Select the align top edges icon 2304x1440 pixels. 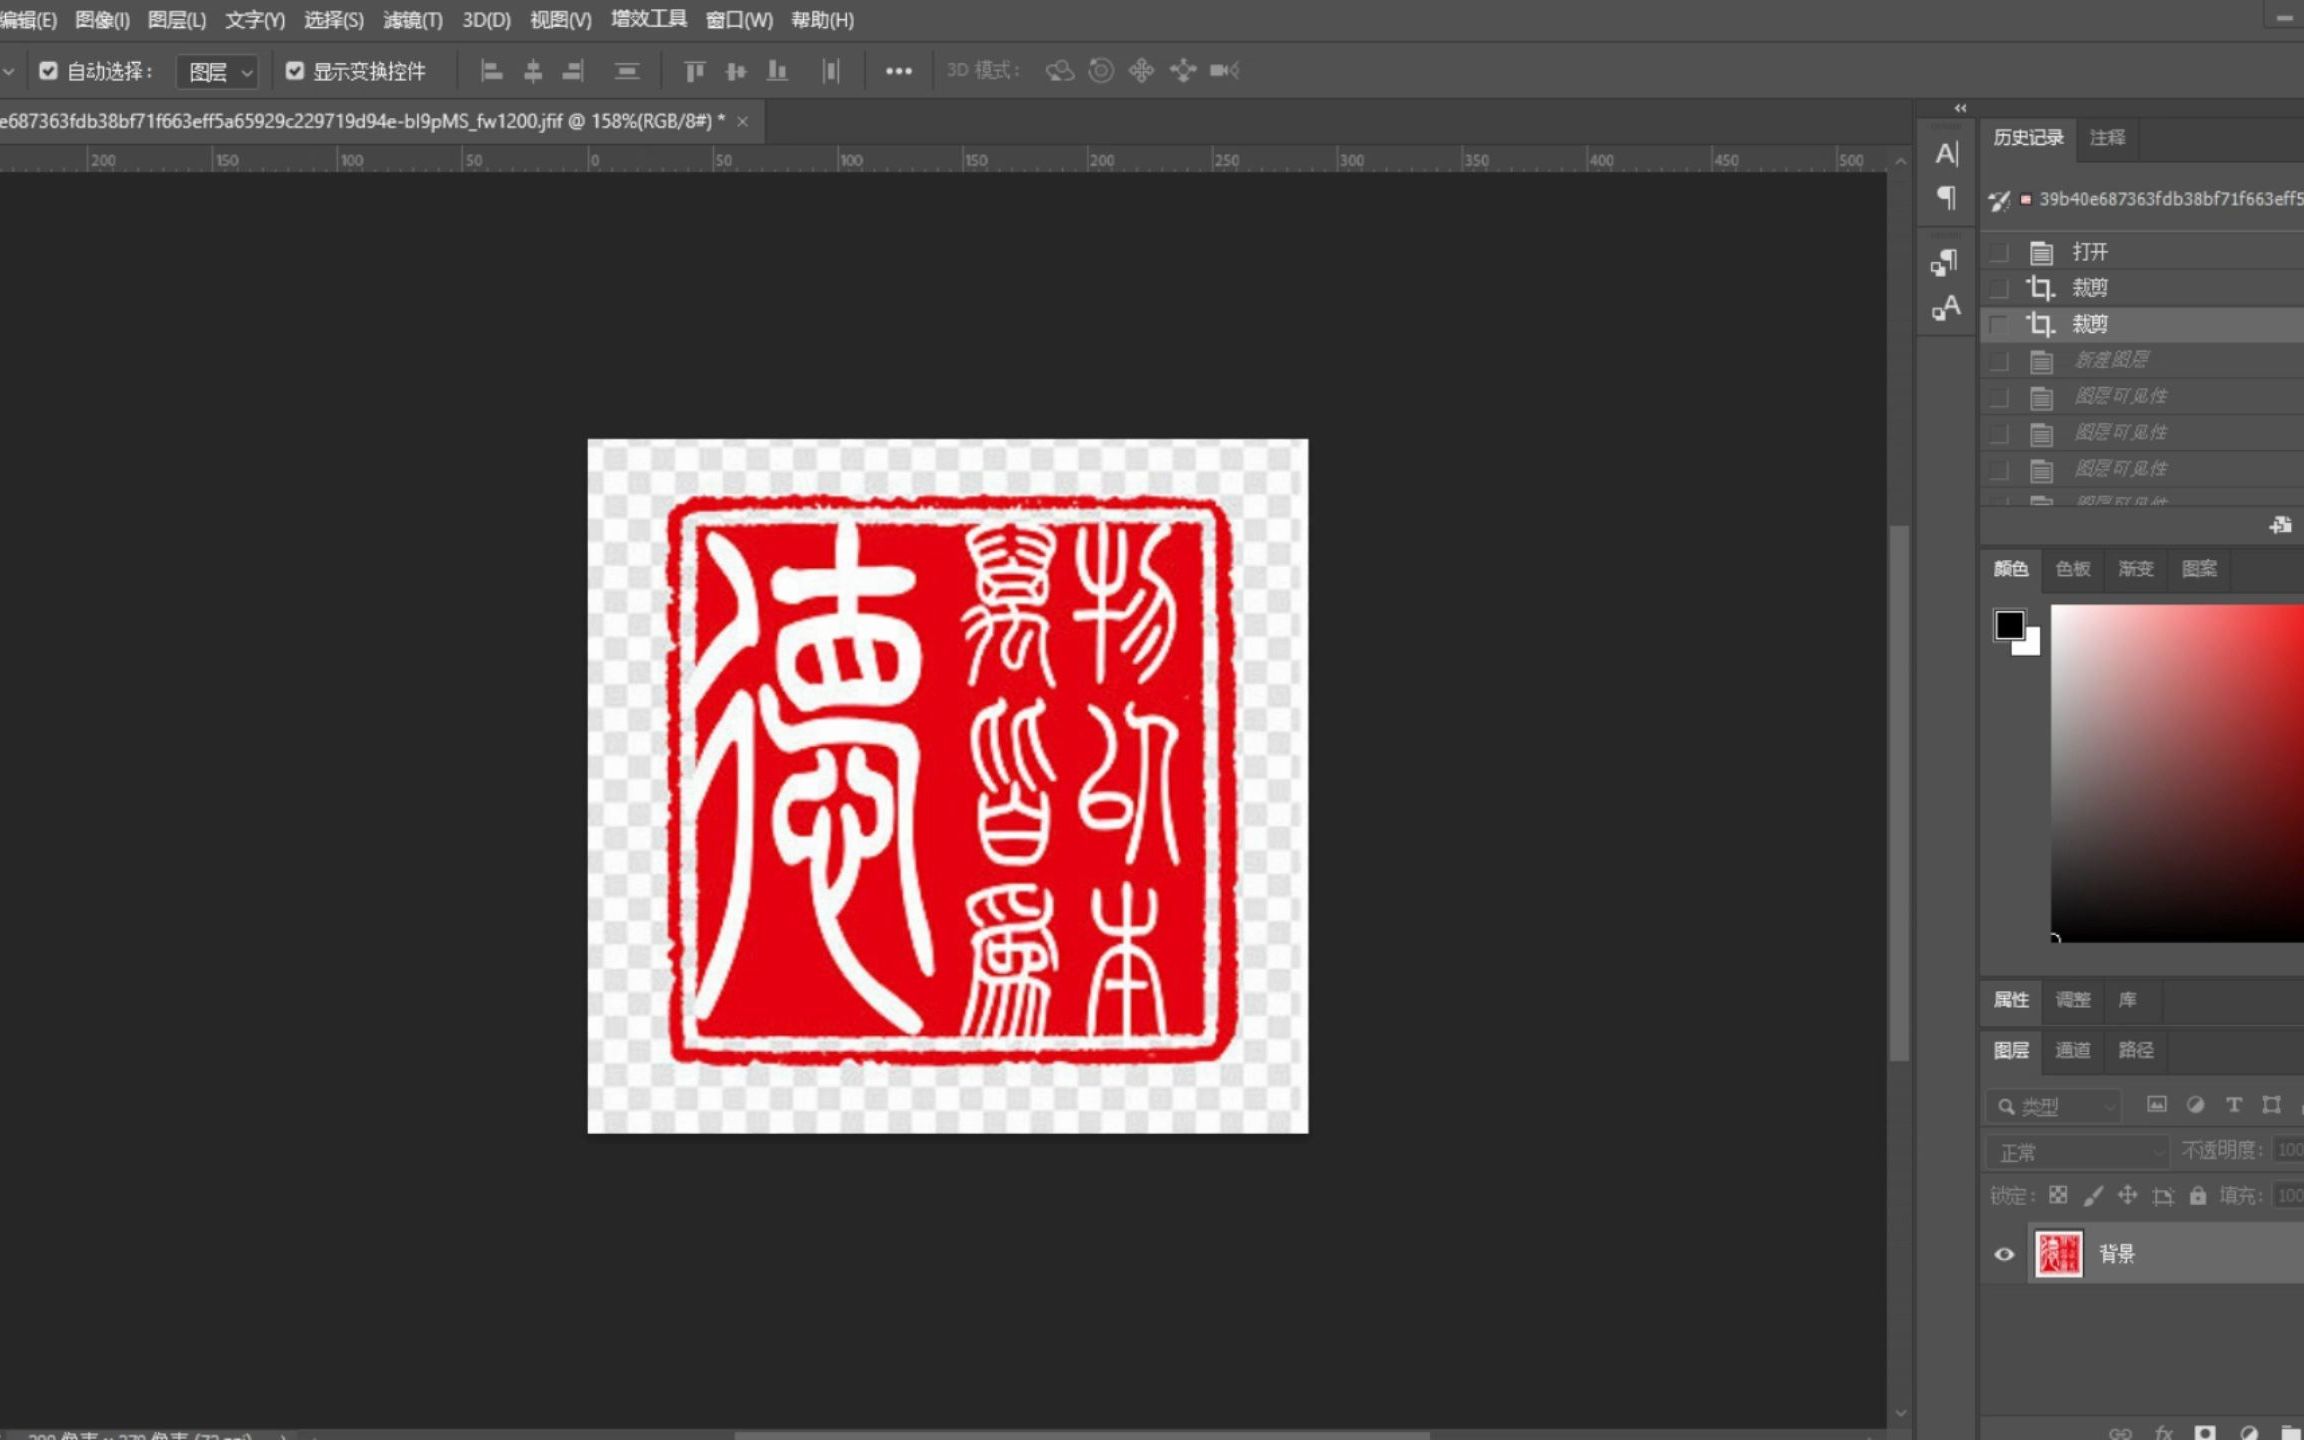[x=692, y=70]
